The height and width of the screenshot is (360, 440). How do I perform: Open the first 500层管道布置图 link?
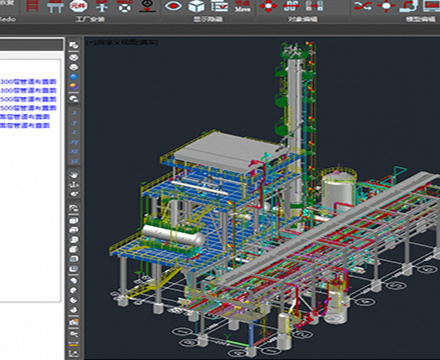28,99
